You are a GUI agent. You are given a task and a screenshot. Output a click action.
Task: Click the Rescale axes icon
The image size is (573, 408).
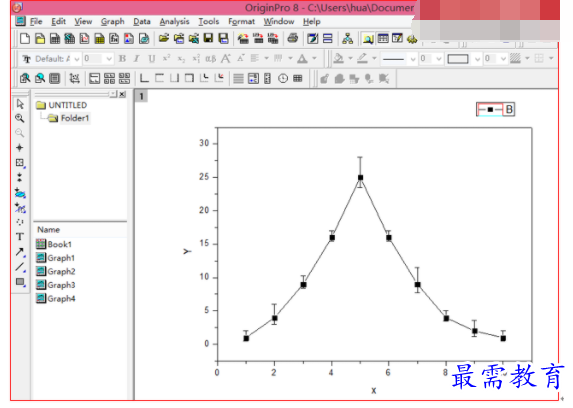click(75, 78)
